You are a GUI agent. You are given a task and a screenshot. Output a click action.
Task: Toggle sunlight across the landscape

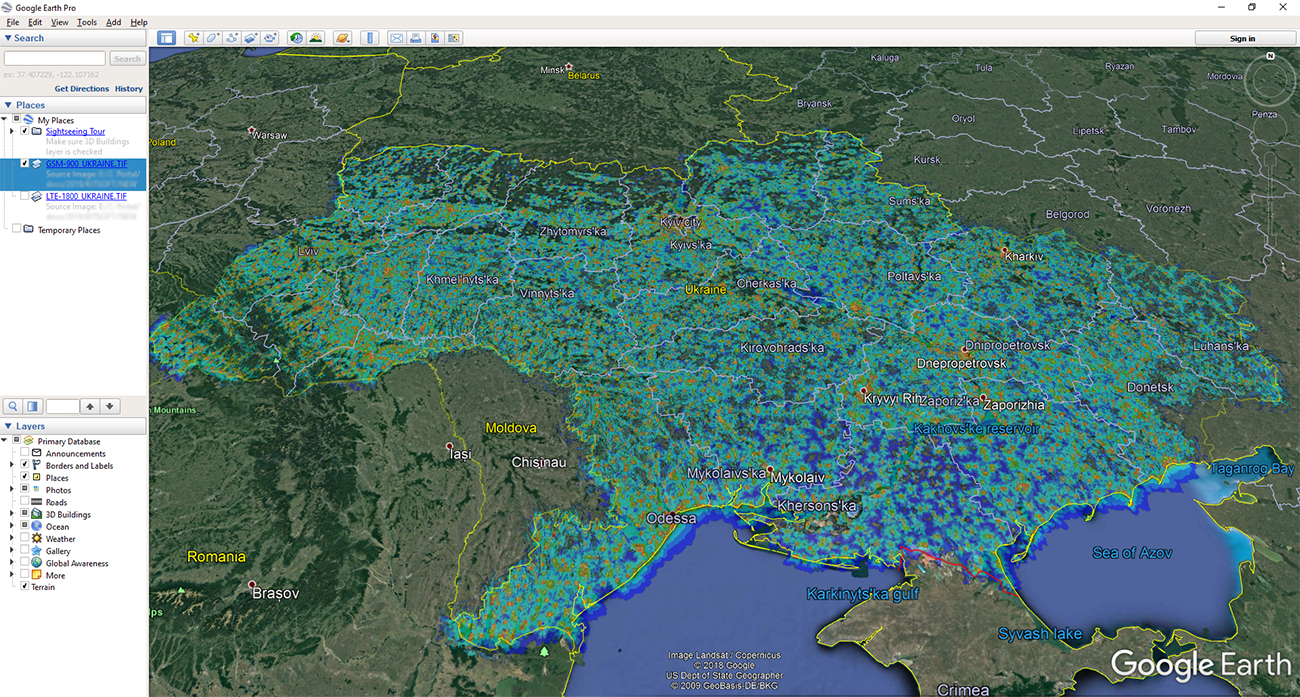click(x=316, y=38)
